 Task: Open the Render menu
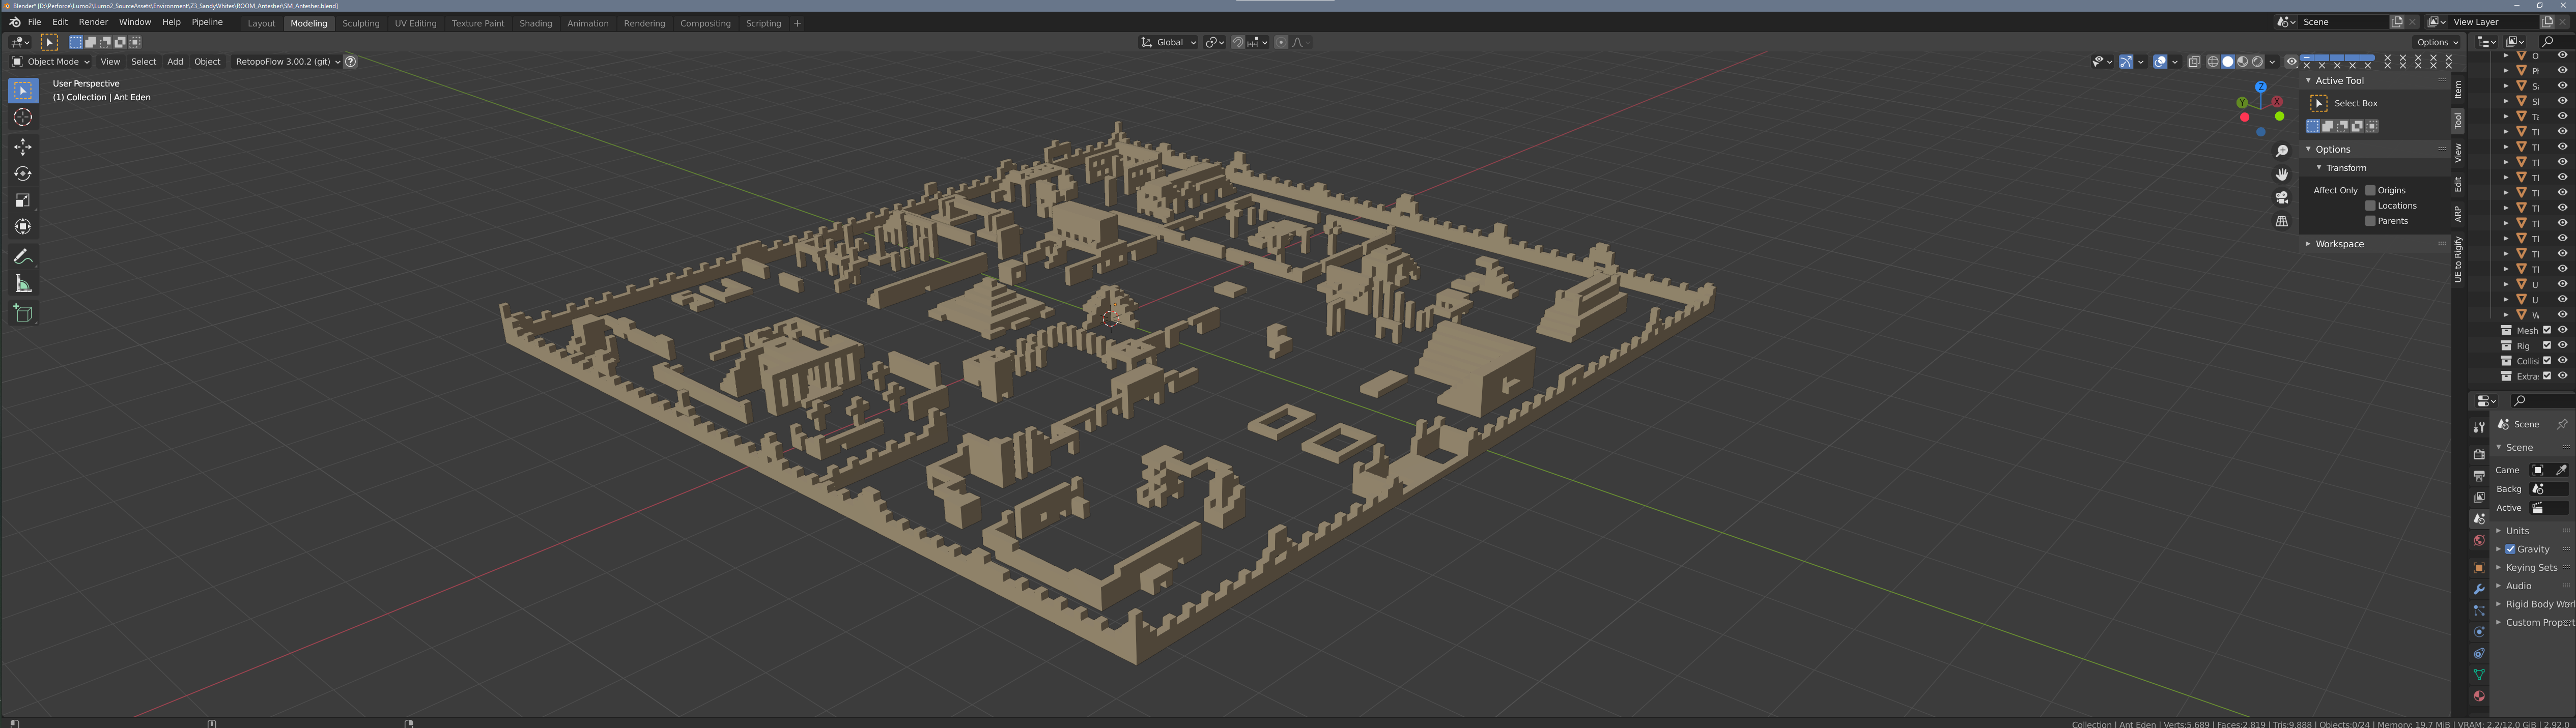(x=93, y=22)
